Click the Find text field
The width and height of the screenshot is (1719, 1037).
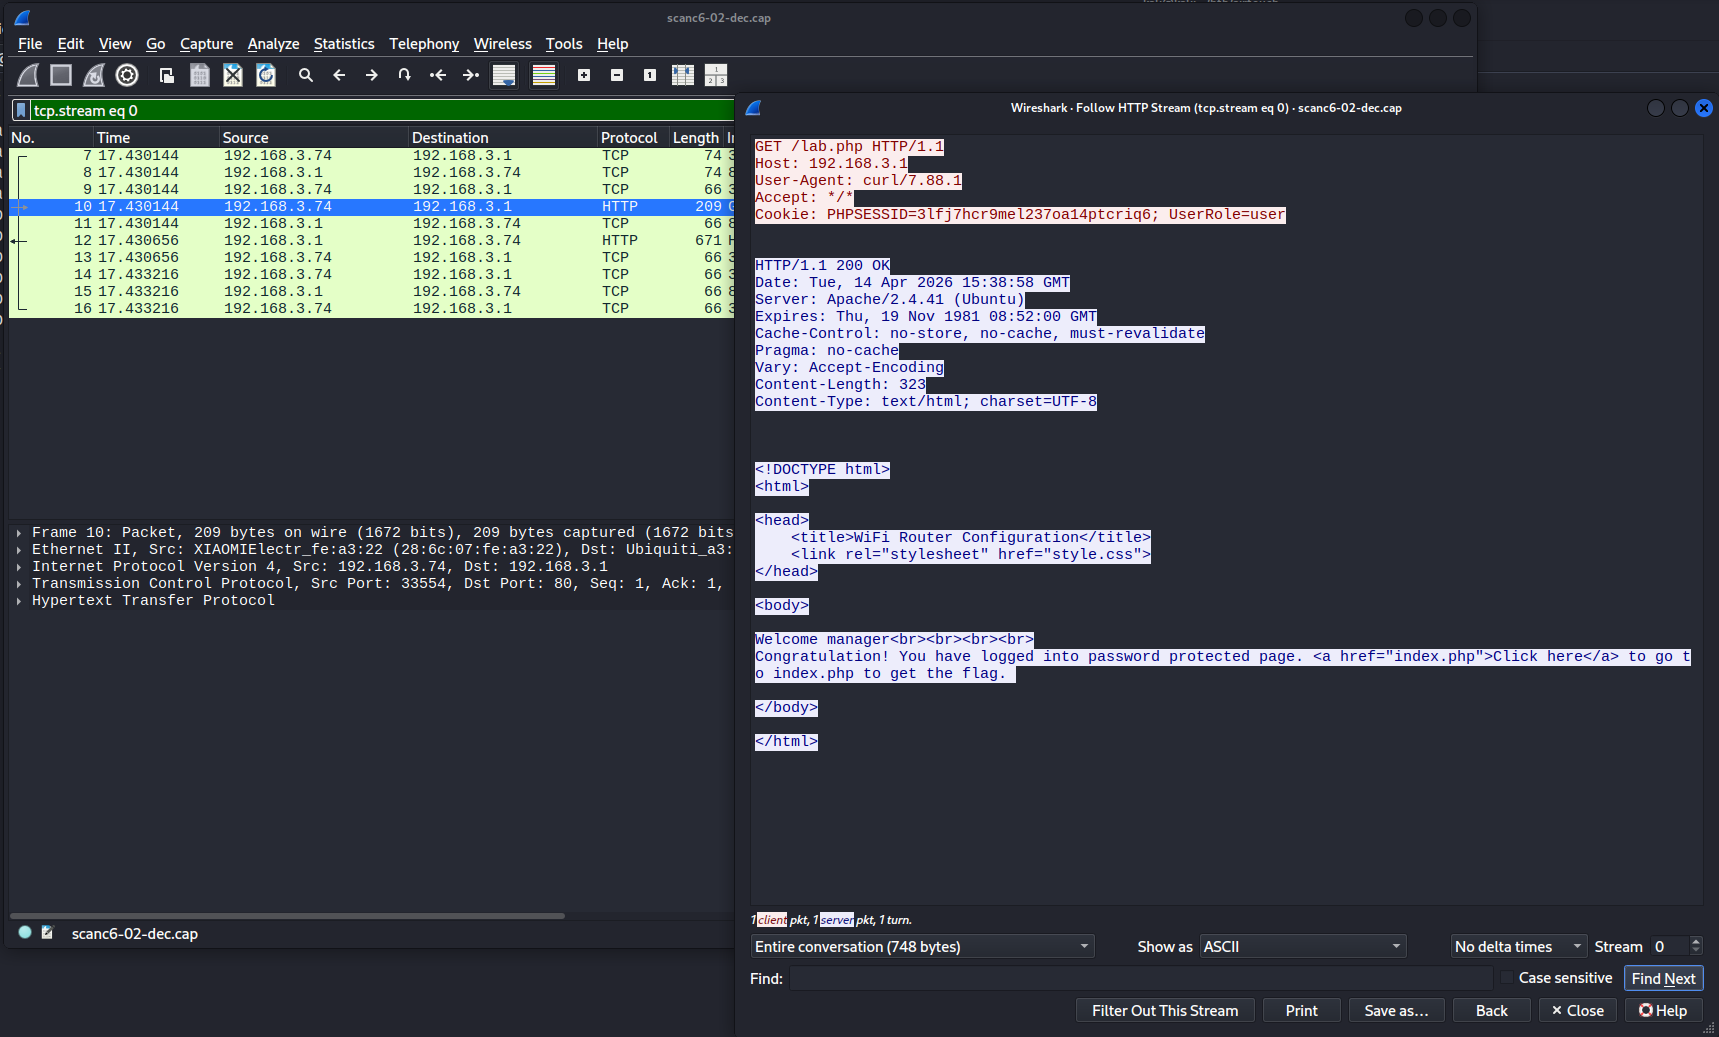tap(1141, 978)
